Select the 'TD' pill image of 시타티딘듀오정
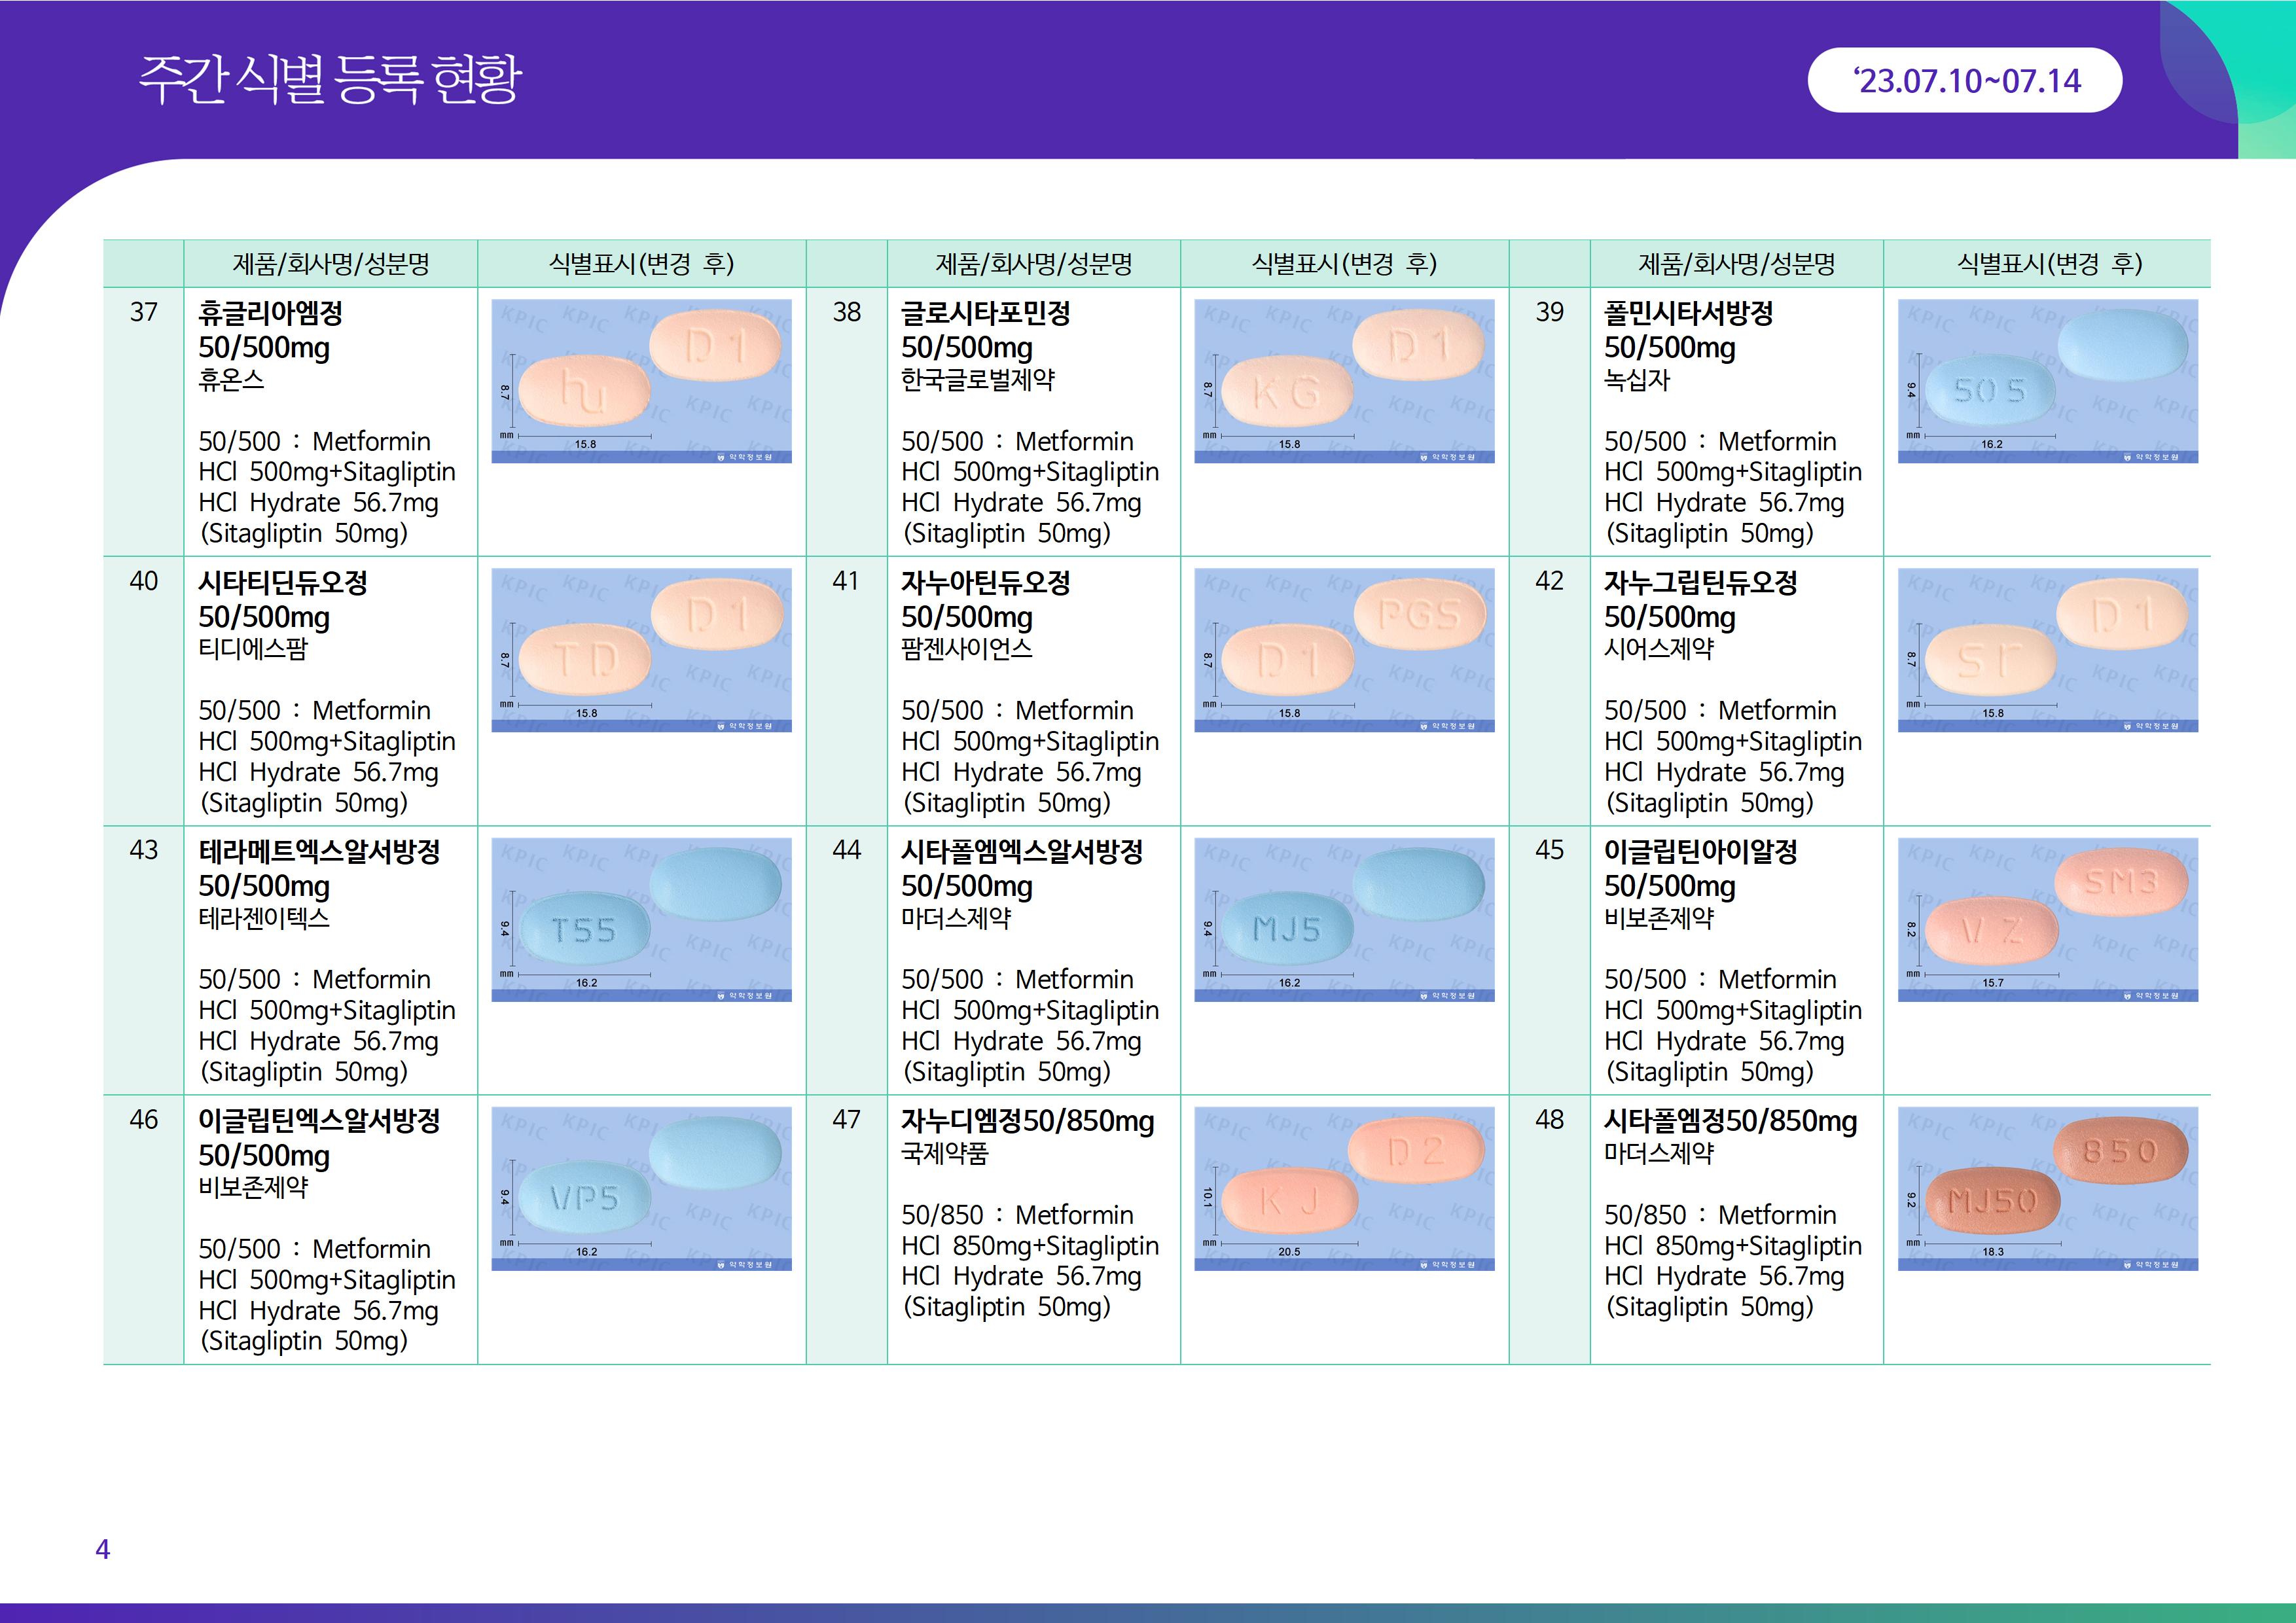The height and width of the screenshot is (1623, 2296). [641, 650]
